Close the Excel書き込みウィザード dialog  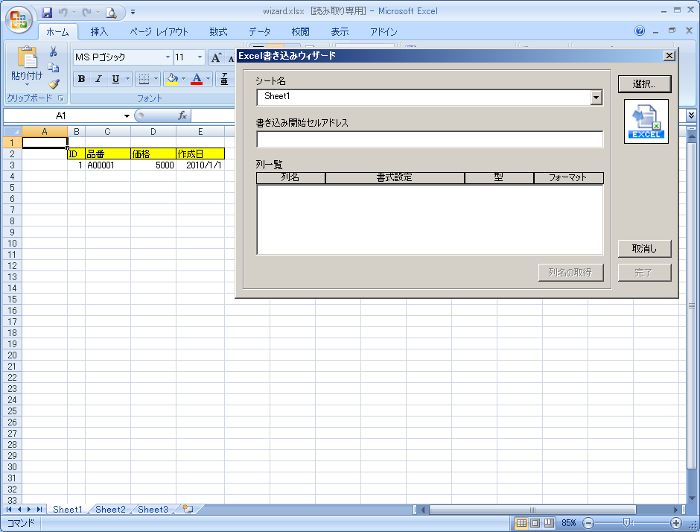coord(669,56)
